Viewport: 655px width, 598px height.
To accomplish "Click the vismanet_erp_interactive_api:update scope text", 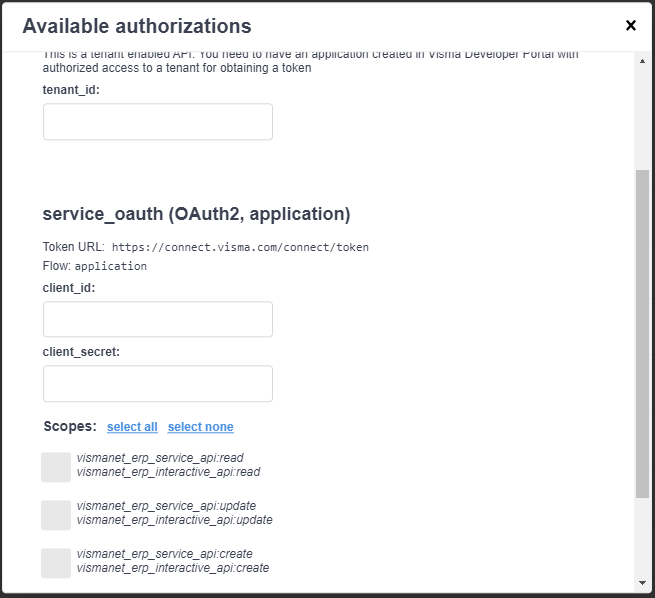I will 174,520.
